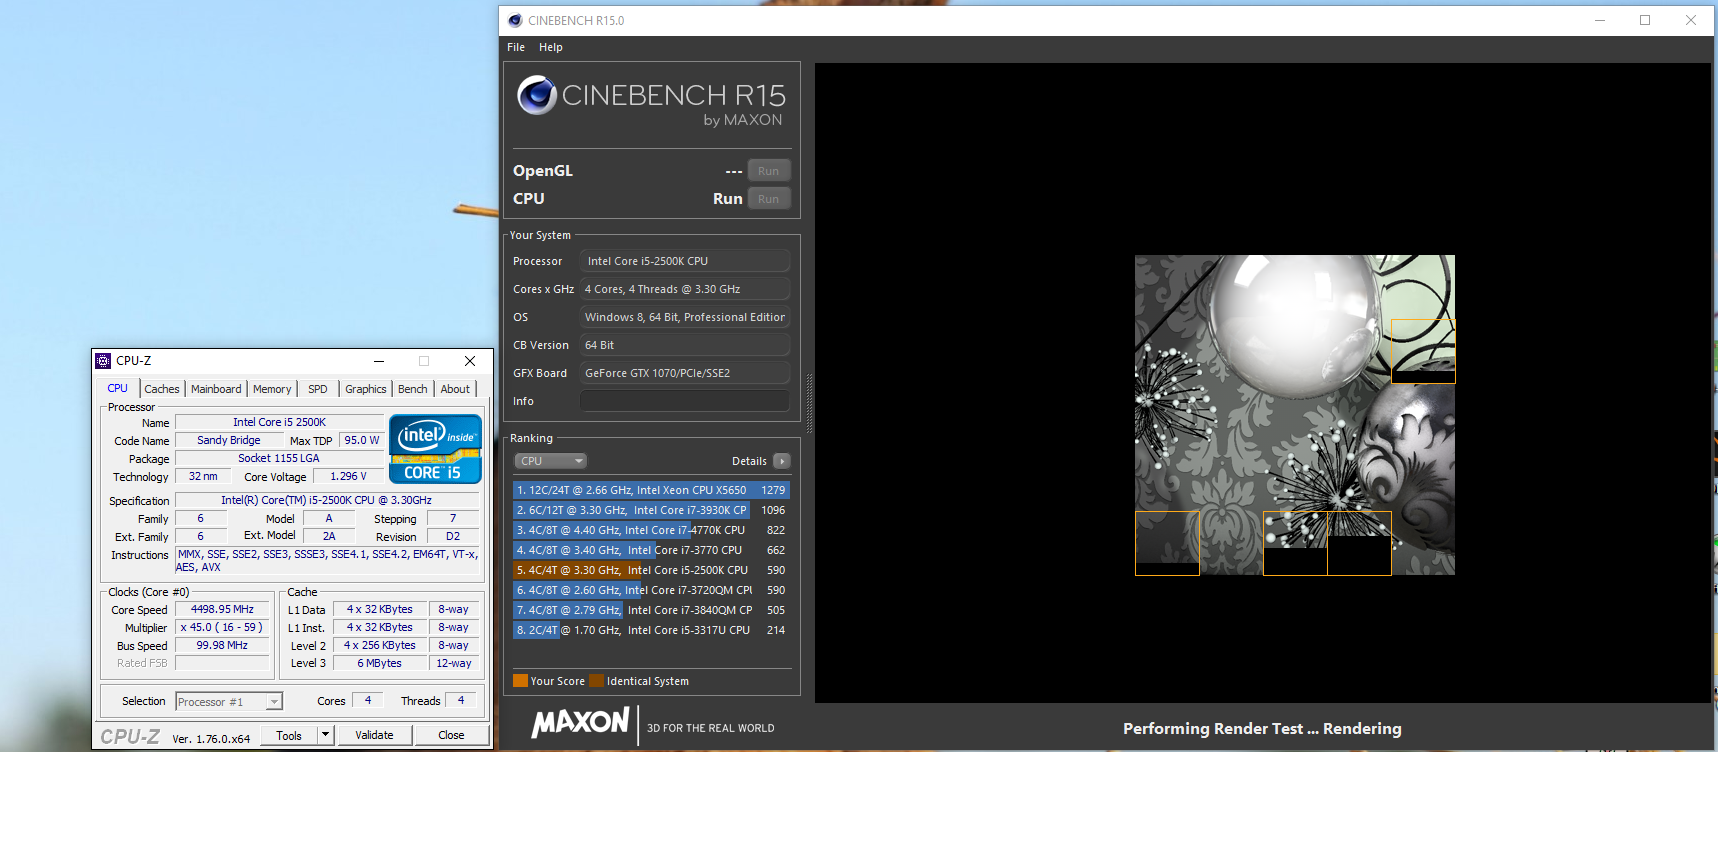Viewport: 1718px width, 864px height.
Task: Switch to the About tab in CPU-Z
Action: pos(455,389)
